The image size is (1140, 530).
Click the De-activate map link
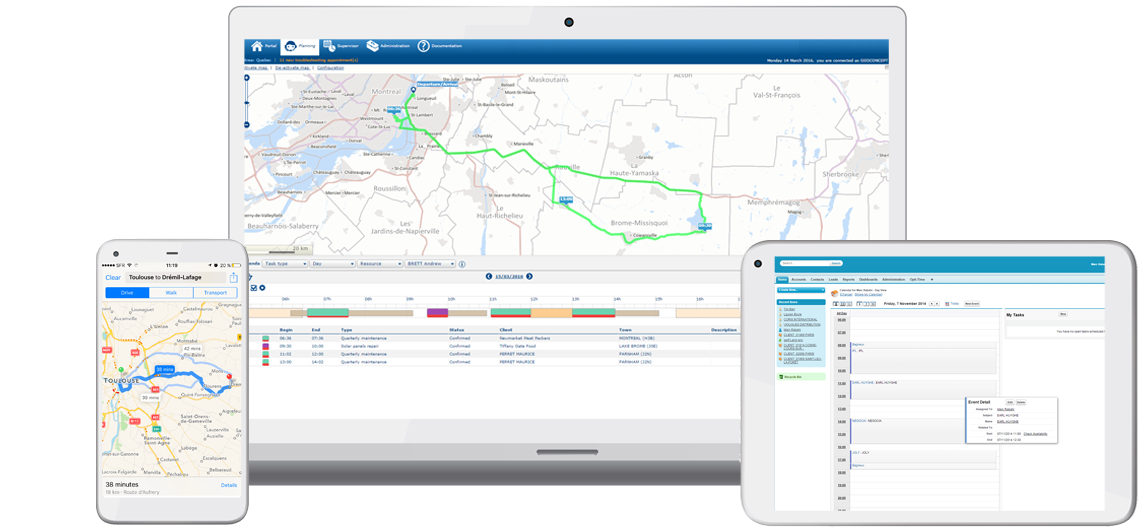coord(294,67)
